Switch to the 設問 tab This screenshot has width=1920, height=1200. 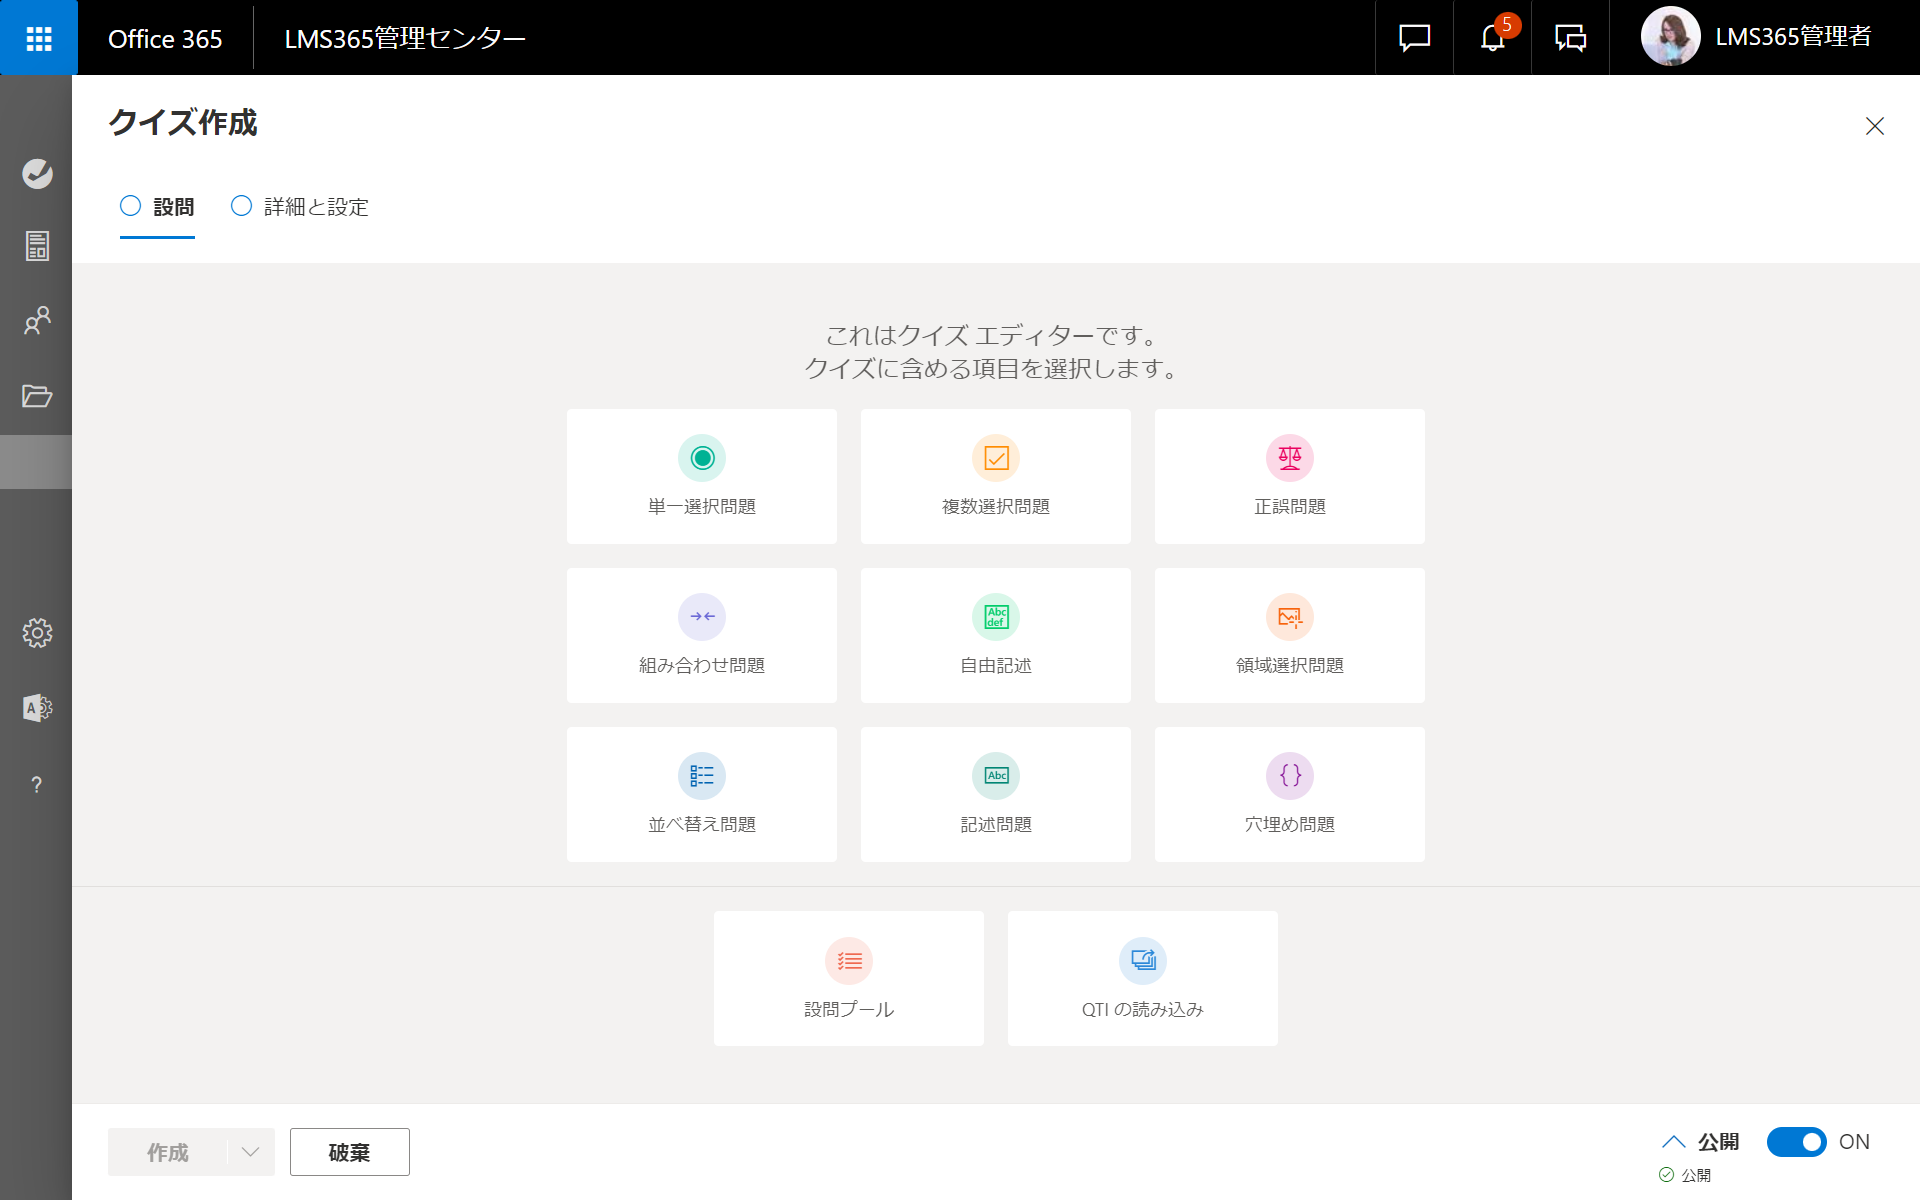point(158,207)
